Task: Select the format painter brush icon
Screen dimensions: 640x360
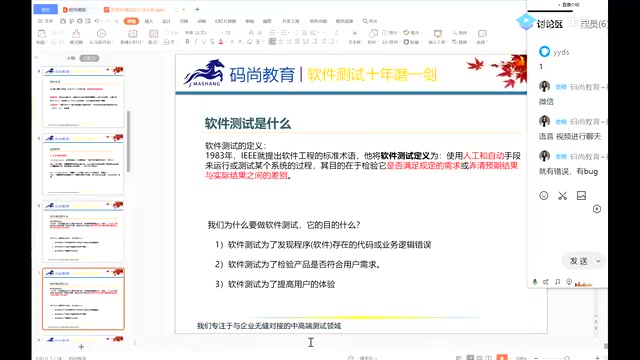Action: 76,33
